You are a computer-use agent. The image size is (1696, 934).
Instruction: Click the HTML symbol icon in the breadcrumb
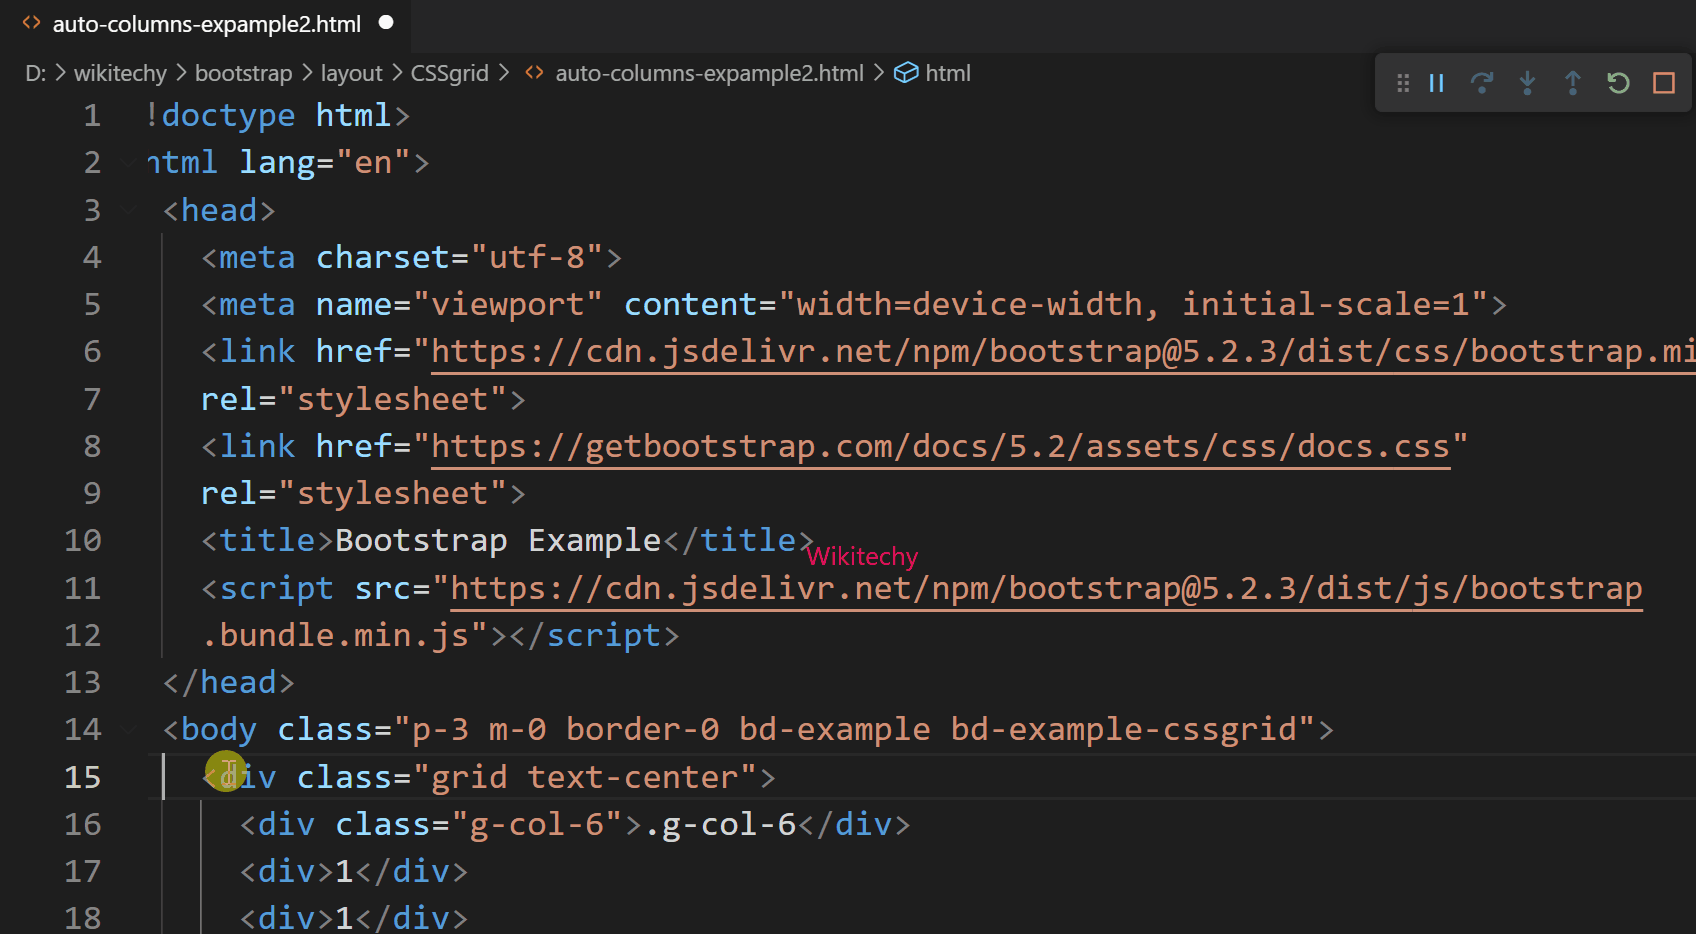pyautogui.click(x=906, y=72)
